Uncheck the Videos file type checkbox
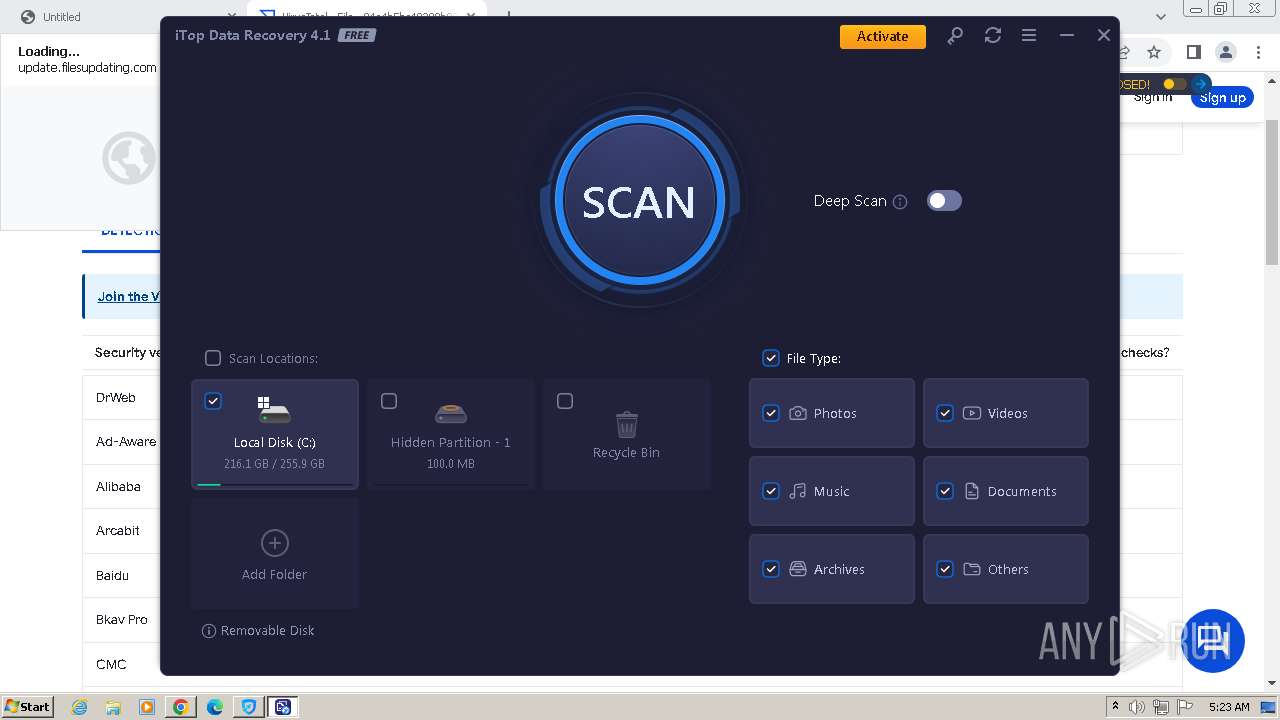The height and width of the screenshot is (720, 1280). tap(945, 413)
